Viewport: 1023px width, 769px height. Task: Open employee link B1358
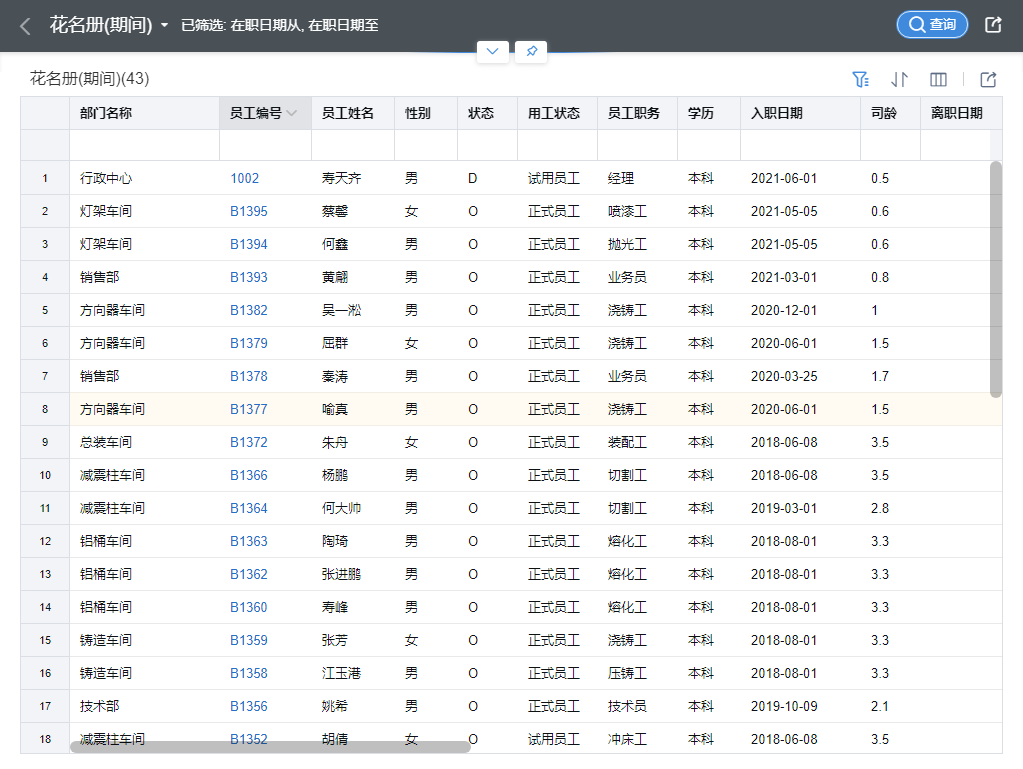pyautogui.click(x=249, y=673)
